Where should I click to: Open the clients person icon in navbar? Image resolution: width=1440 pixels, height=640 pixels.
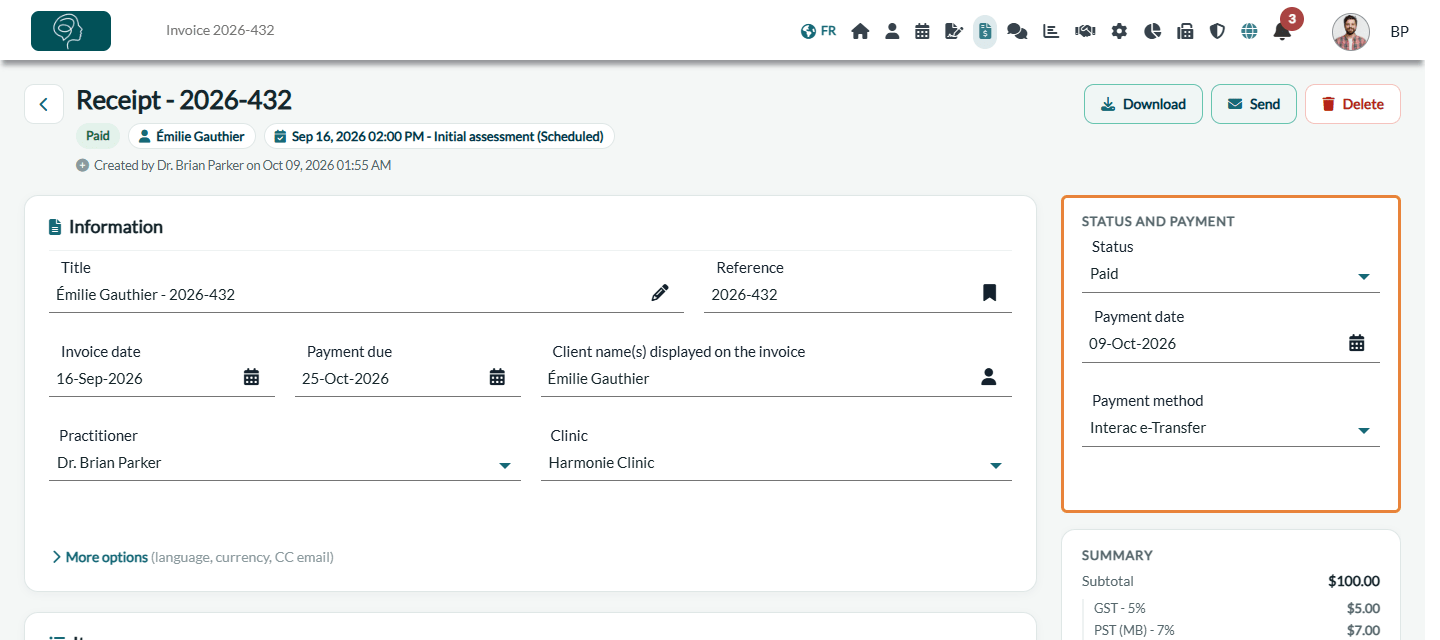point(892,31)
